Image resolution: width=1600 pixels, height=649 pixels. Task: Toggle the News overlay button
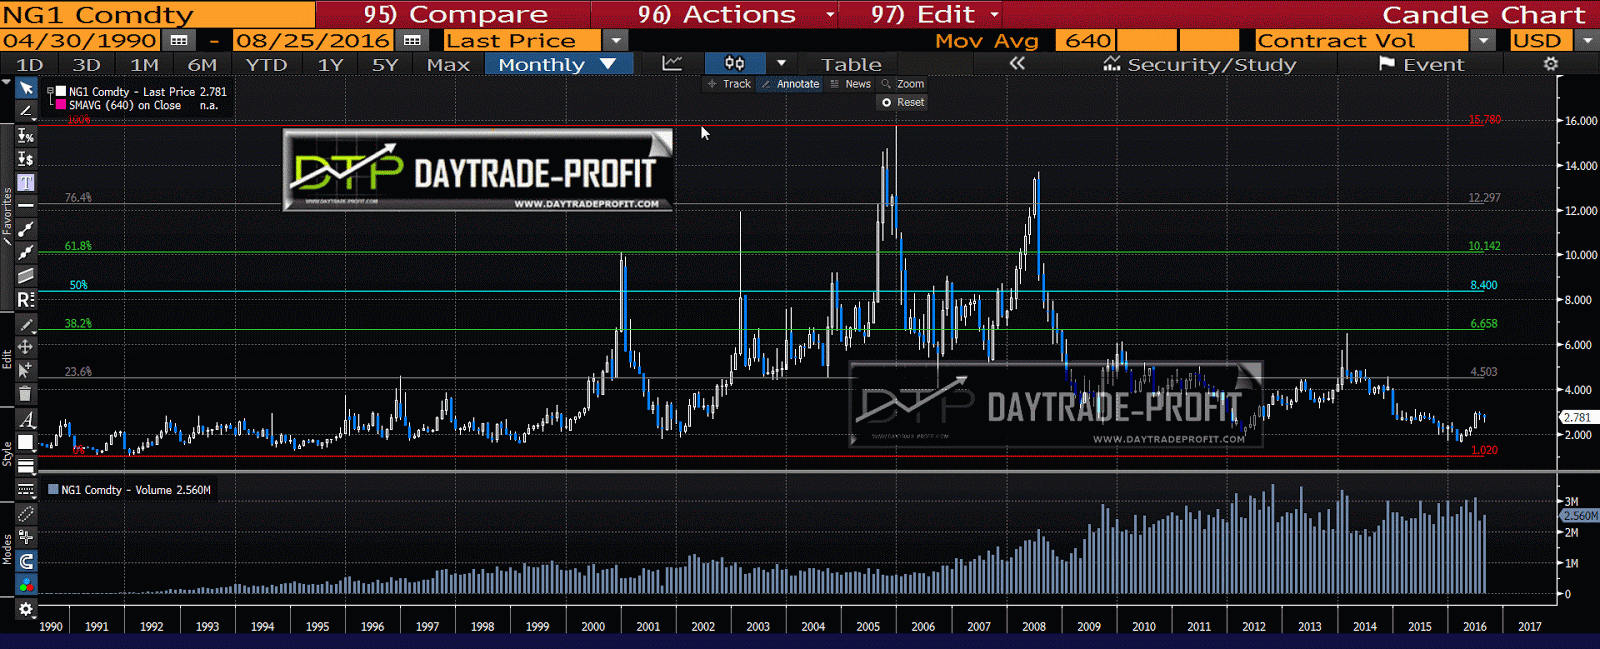point(850,84)
